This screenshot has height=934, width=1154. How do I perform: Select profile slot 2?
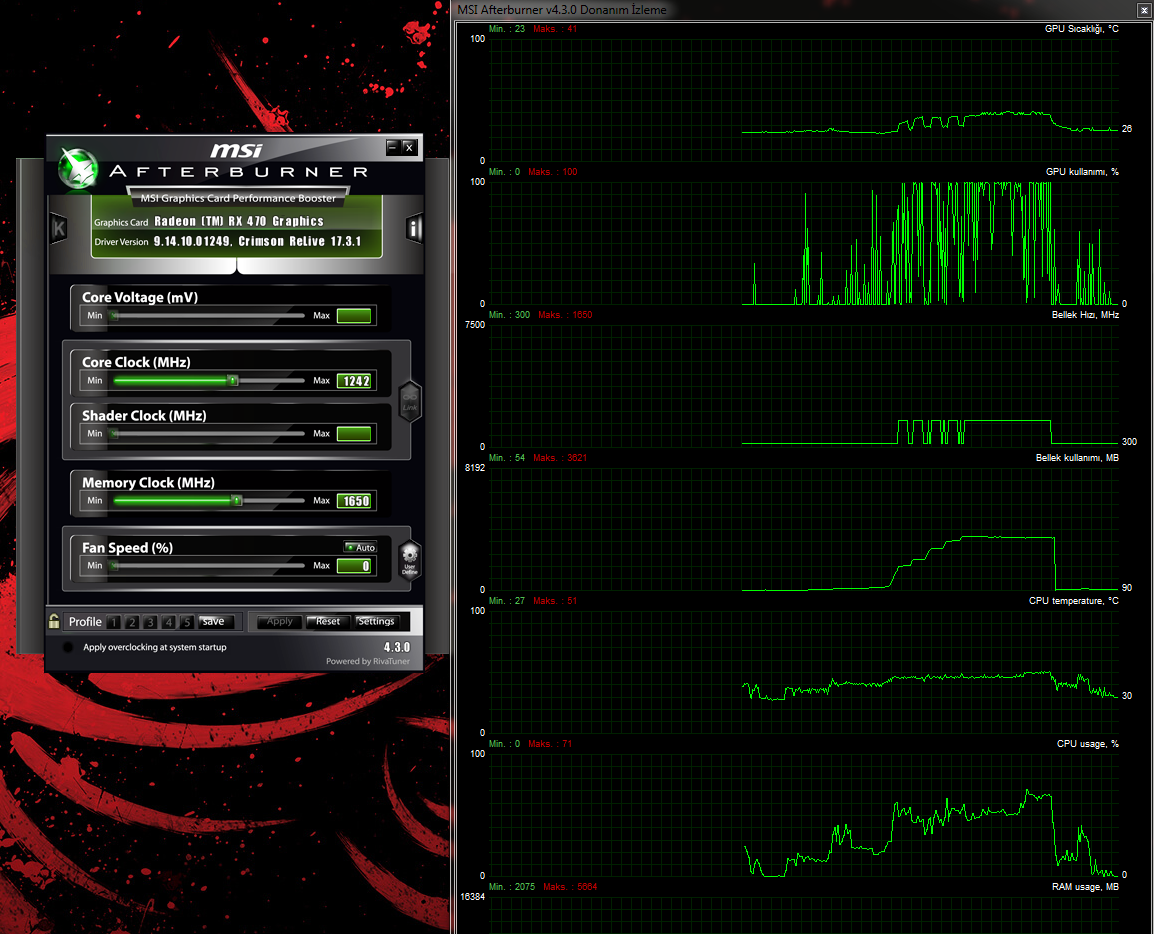(132, 622)
